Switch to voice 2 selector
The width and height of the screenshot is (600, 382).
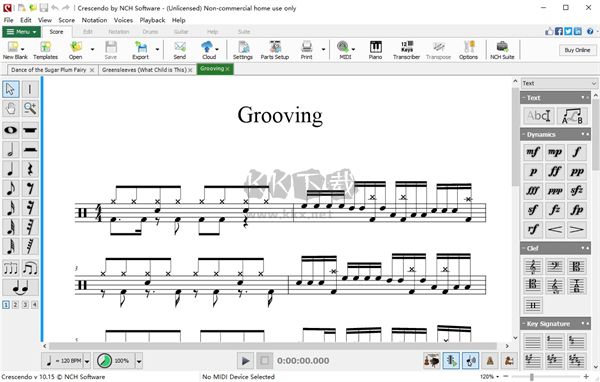tap(15, 305)
